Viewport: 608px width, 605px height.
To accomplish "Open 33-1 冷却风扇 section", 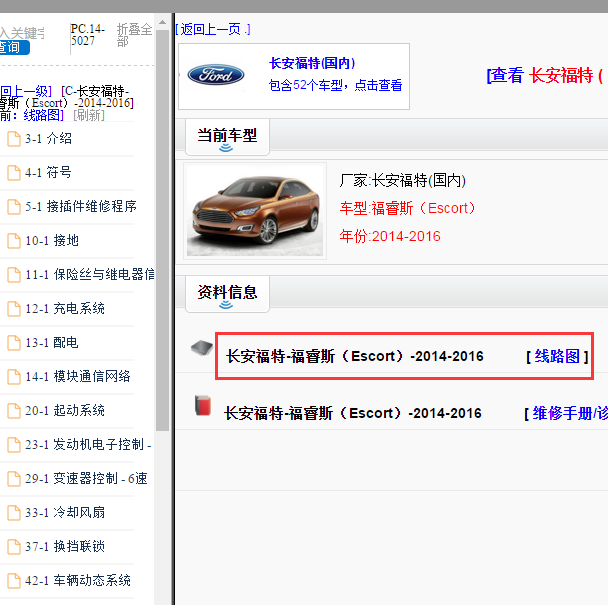I will (x=65, y=513).
